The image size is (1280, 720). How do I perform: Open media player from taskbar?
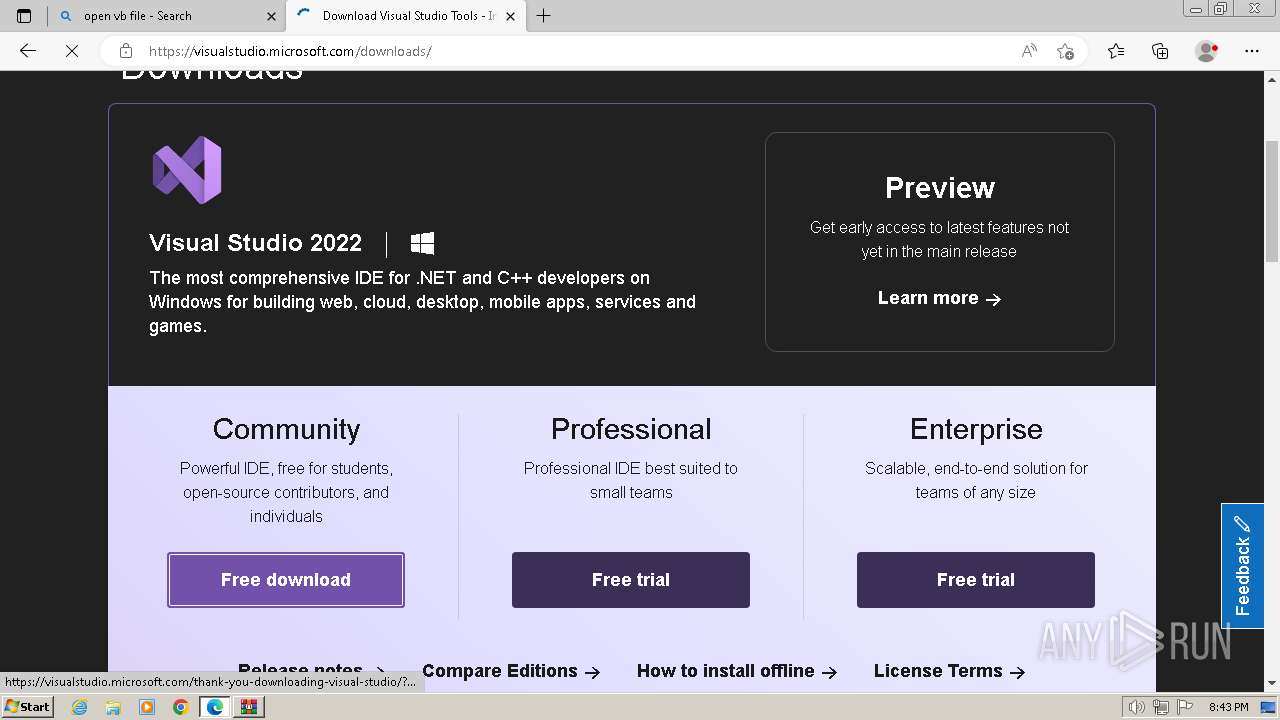click(x=147, y=707)
